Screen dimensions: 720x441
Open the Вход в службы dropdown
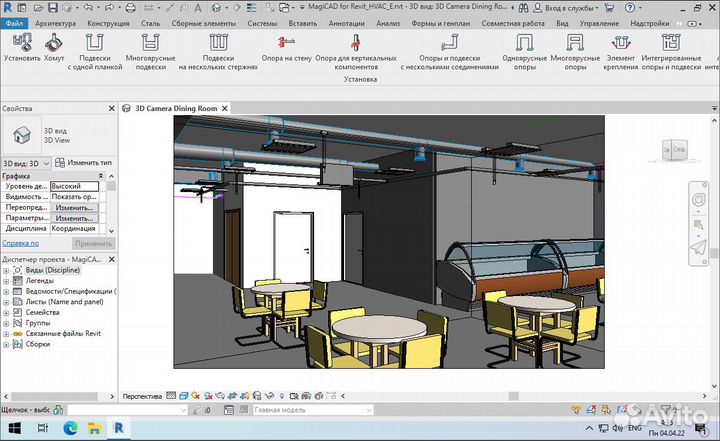[571, 8]
